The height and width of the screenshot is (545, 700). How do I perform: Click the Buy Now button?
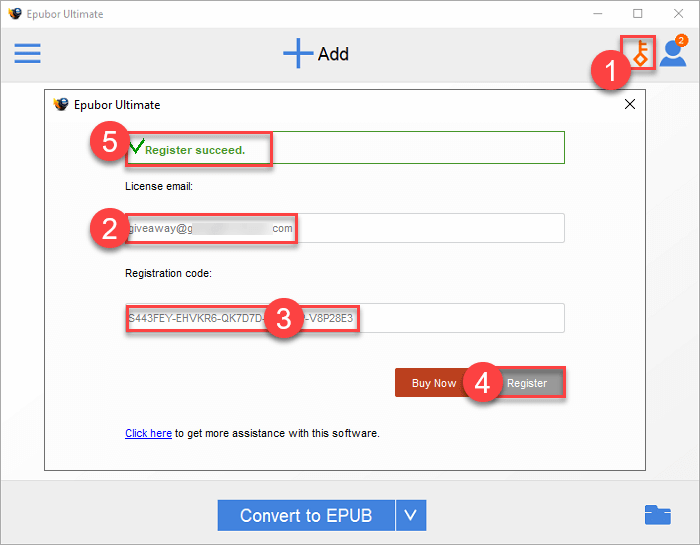click(x=434, y=383)
